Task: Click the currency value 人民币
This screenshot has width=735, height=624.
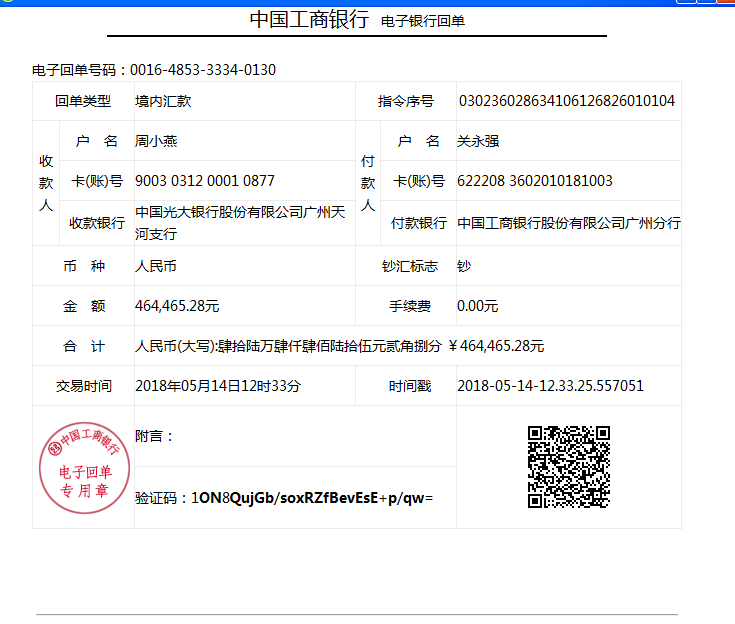Action: (156, 266)
